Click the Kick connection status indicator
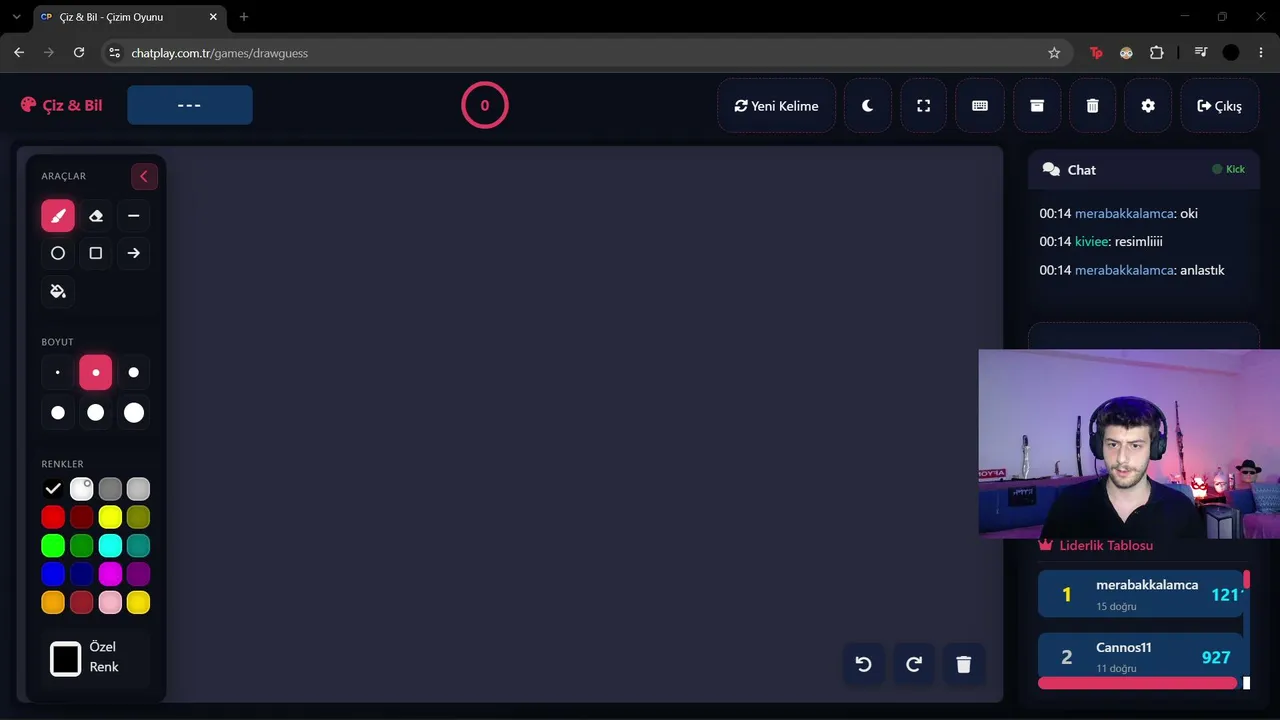 [1229, 169]
